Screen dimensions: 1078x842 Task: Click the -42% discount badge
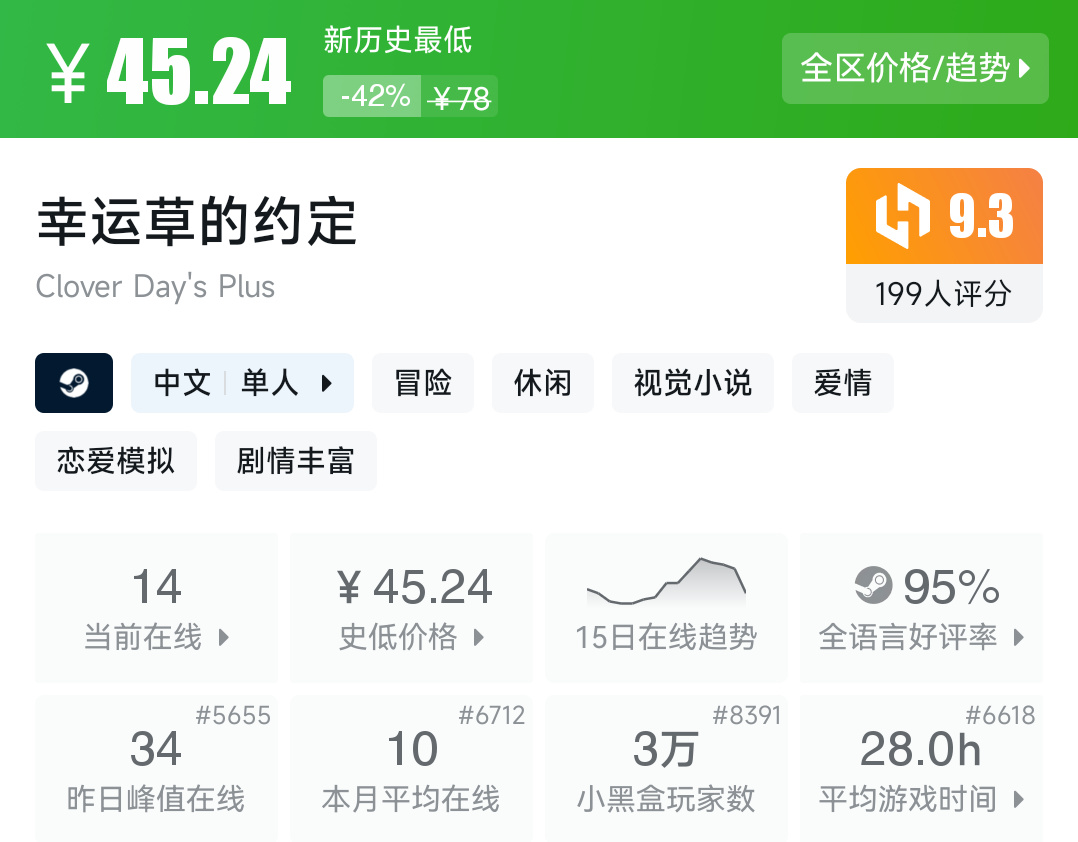(373, 97)
